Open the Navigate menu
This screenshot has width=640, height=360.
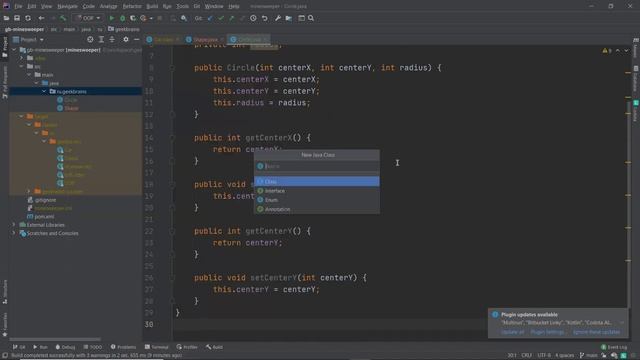click(67, 6)
